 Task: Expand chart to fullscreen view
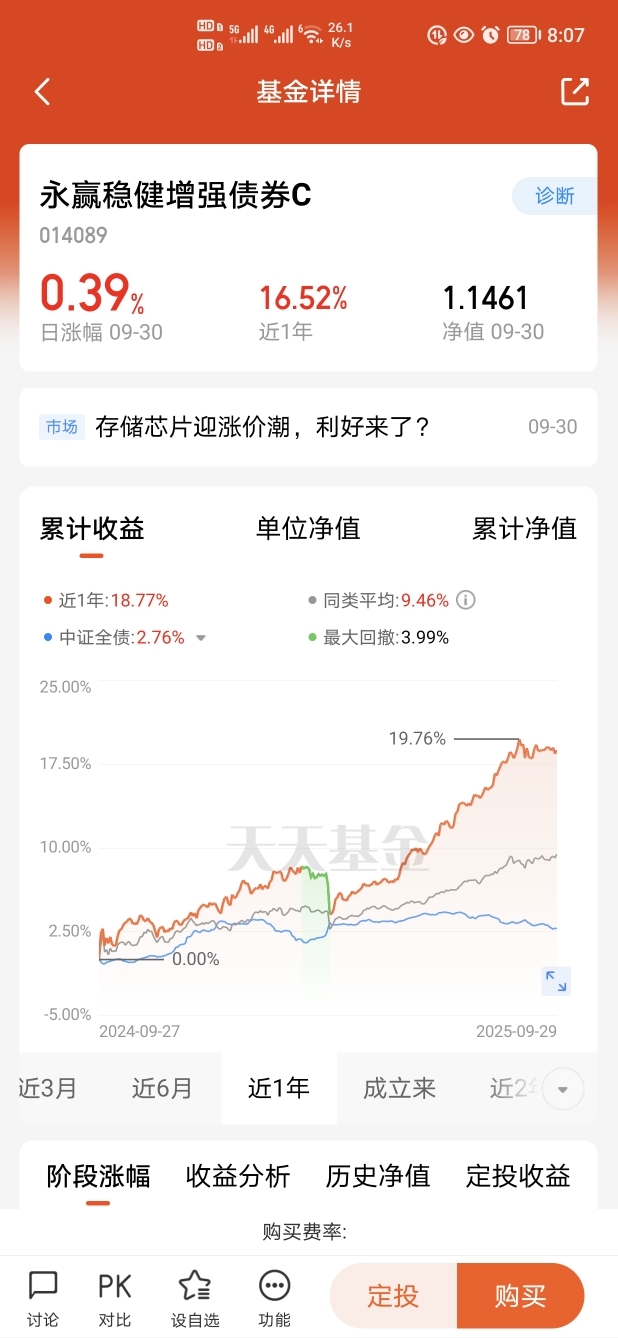[556, 981]
